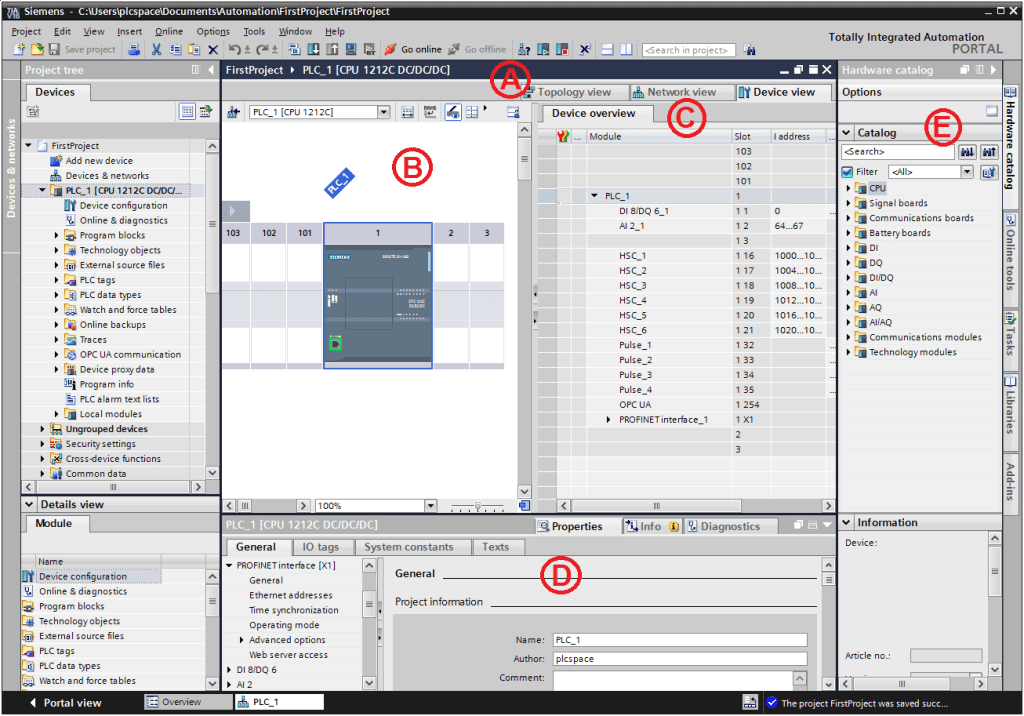Click the Open project folder icon
This screenshot has width=1024, height=716.
(x=38, y=49)
